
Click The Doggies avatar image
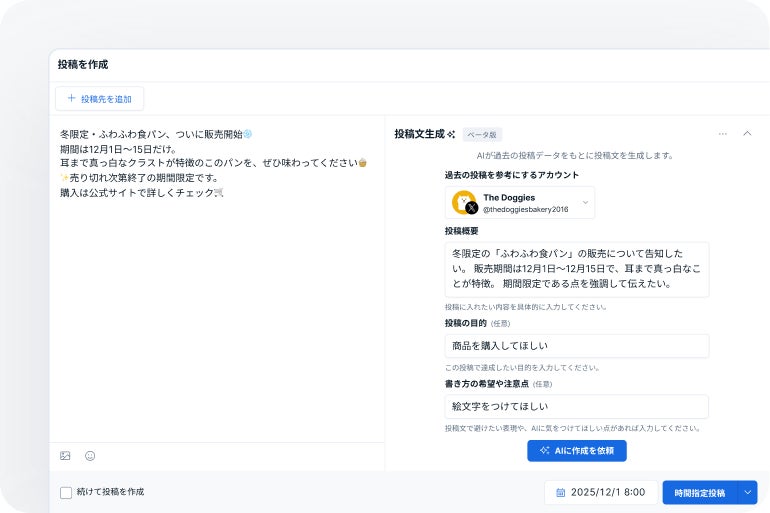(463, 201)
